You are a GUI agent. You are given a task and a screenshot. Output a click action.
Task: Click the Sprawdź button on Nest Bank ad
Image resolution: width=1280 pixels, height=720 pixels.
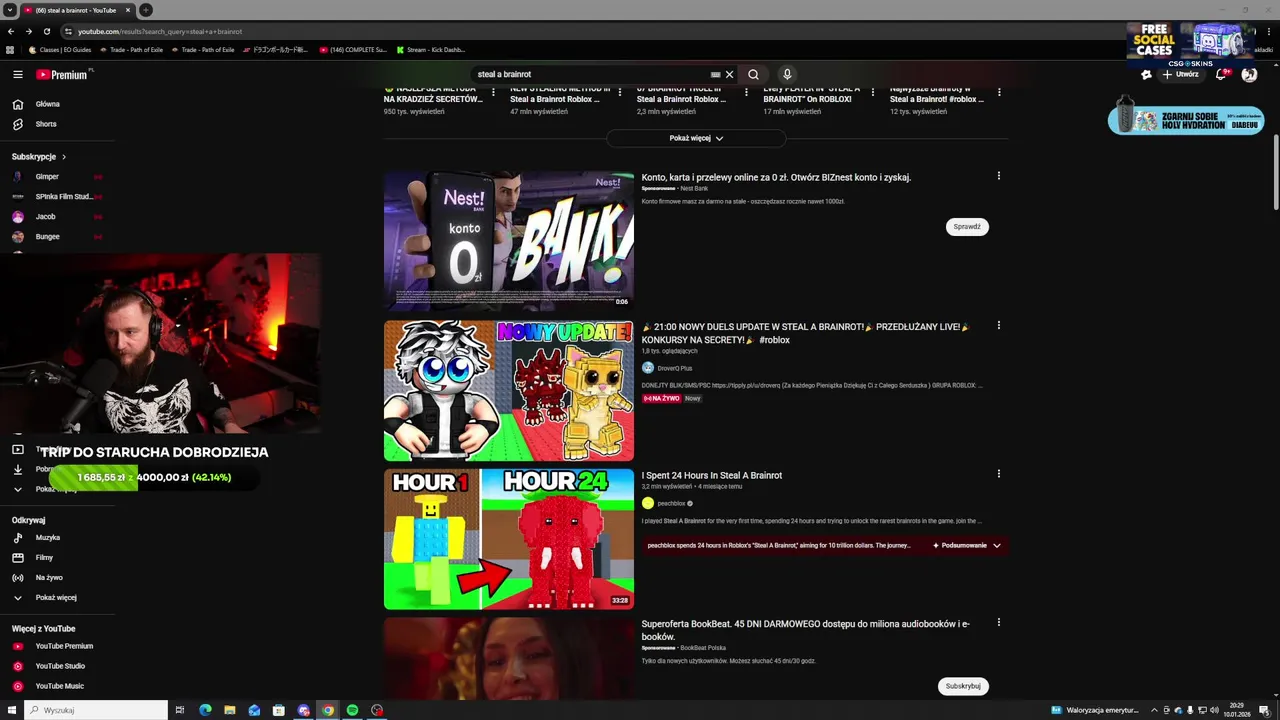pos(967,227)
